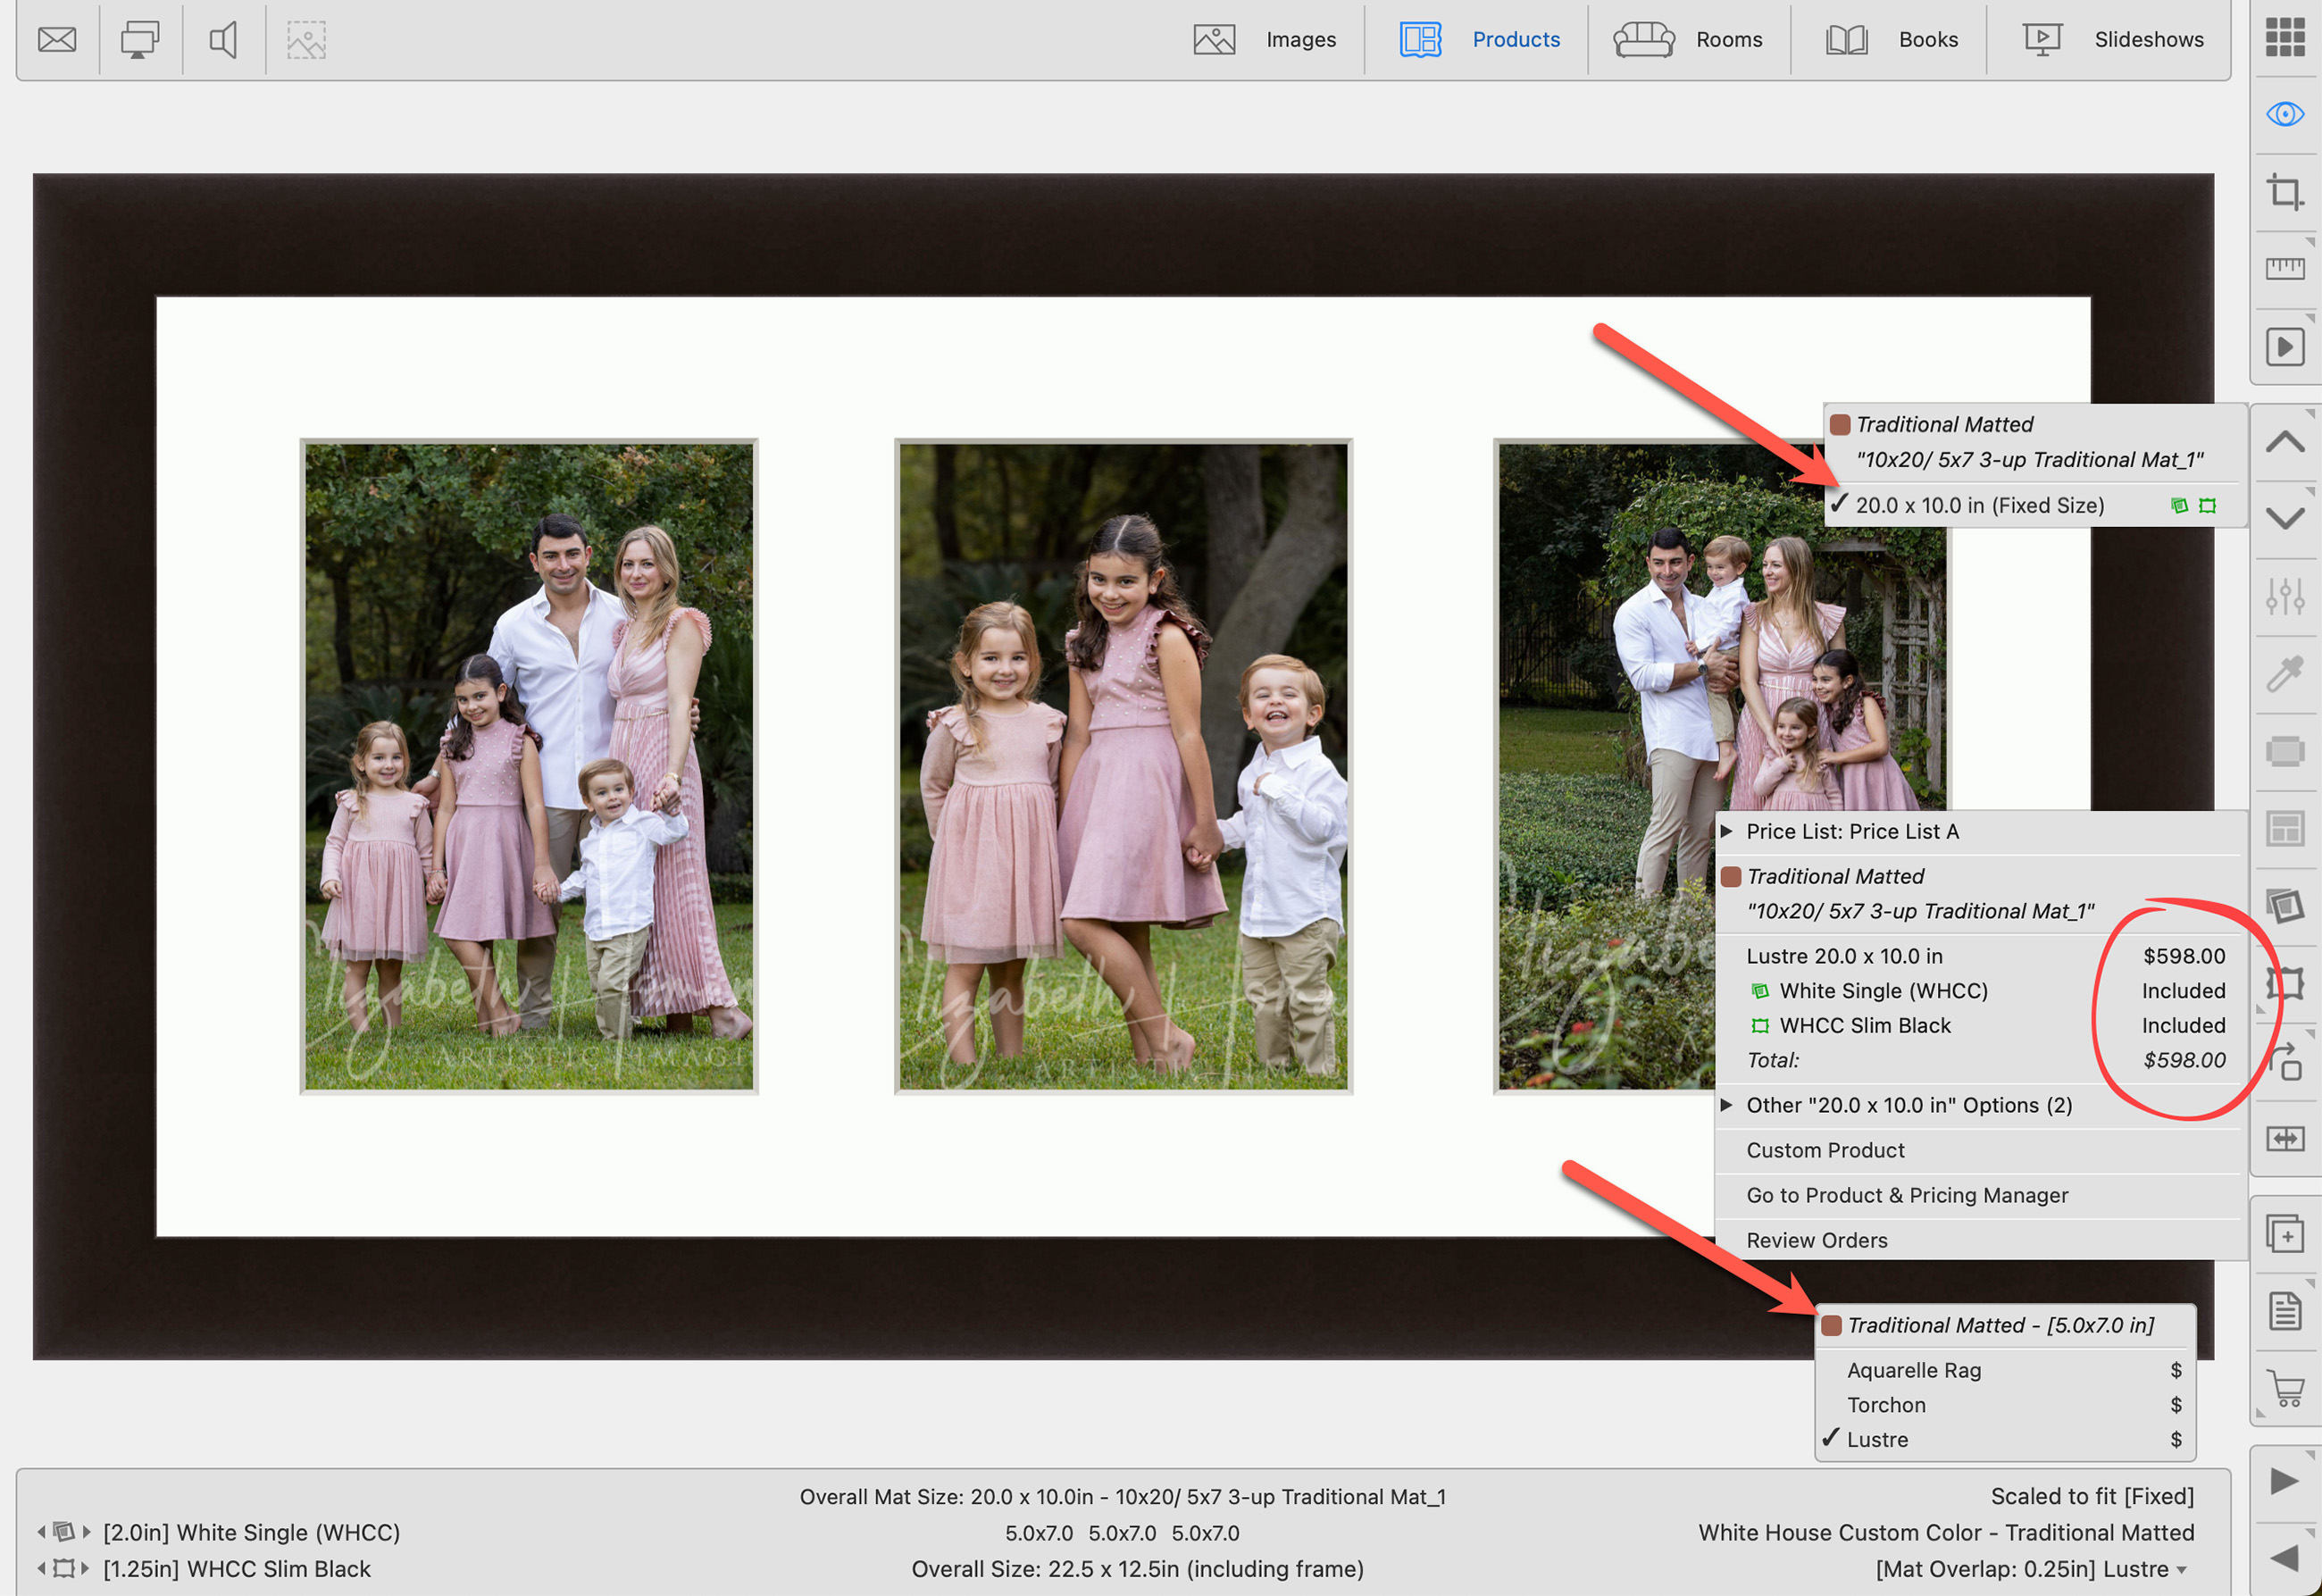Open the thumbnail grid view icon

point(2284,37)
